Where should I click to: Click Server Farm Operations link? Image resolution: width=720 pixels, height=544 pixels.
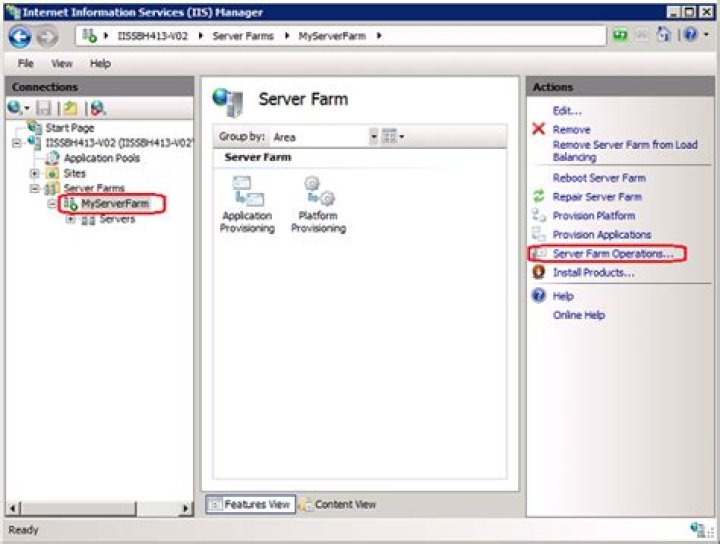612,254
